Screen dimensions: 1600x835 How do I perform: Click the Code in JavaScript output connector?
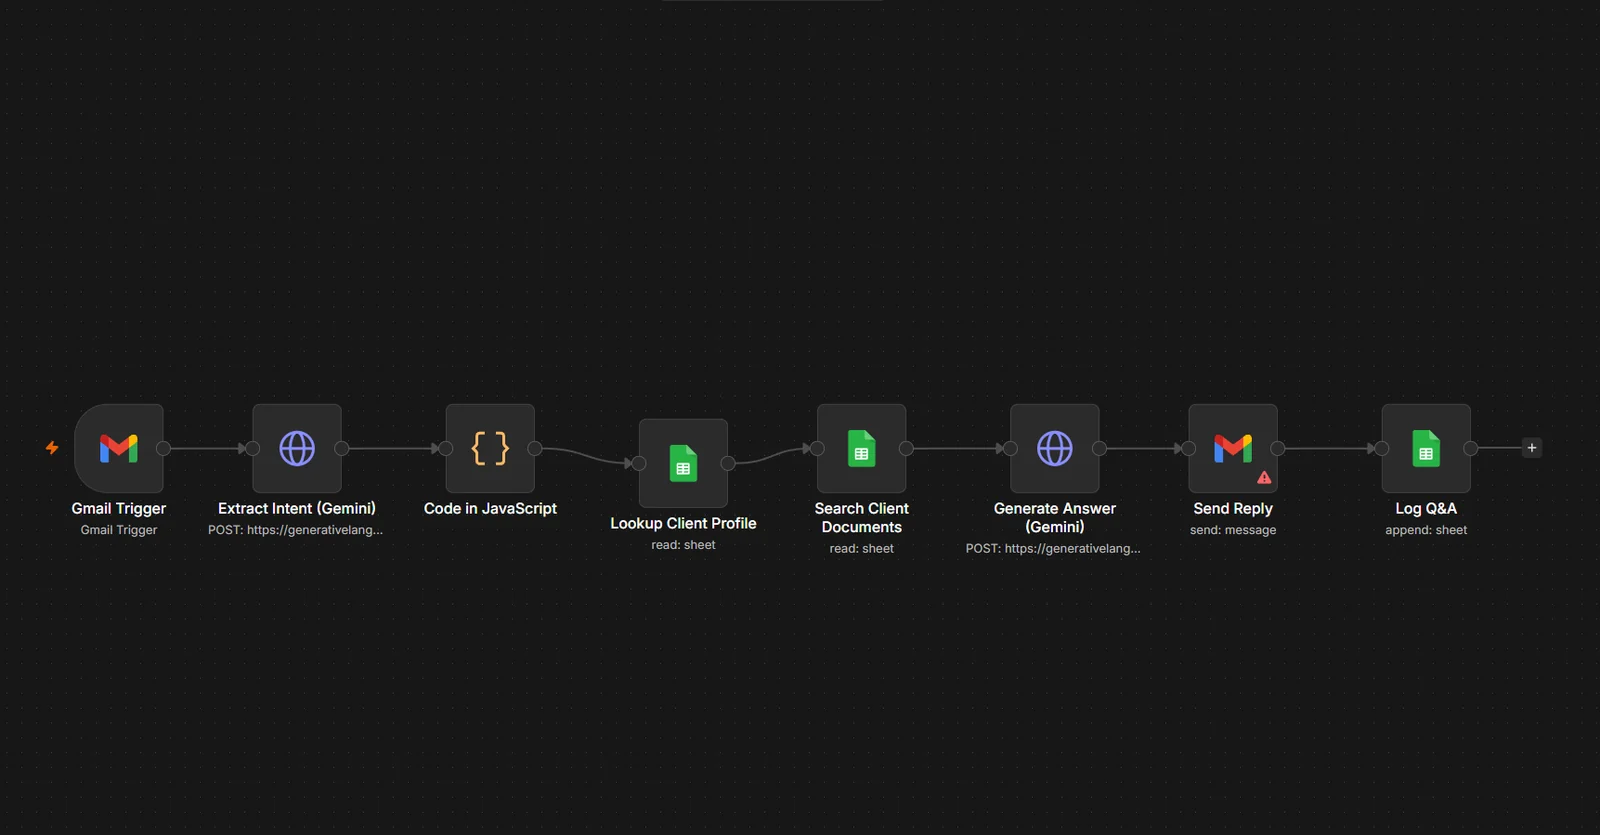tap(534, 448)
